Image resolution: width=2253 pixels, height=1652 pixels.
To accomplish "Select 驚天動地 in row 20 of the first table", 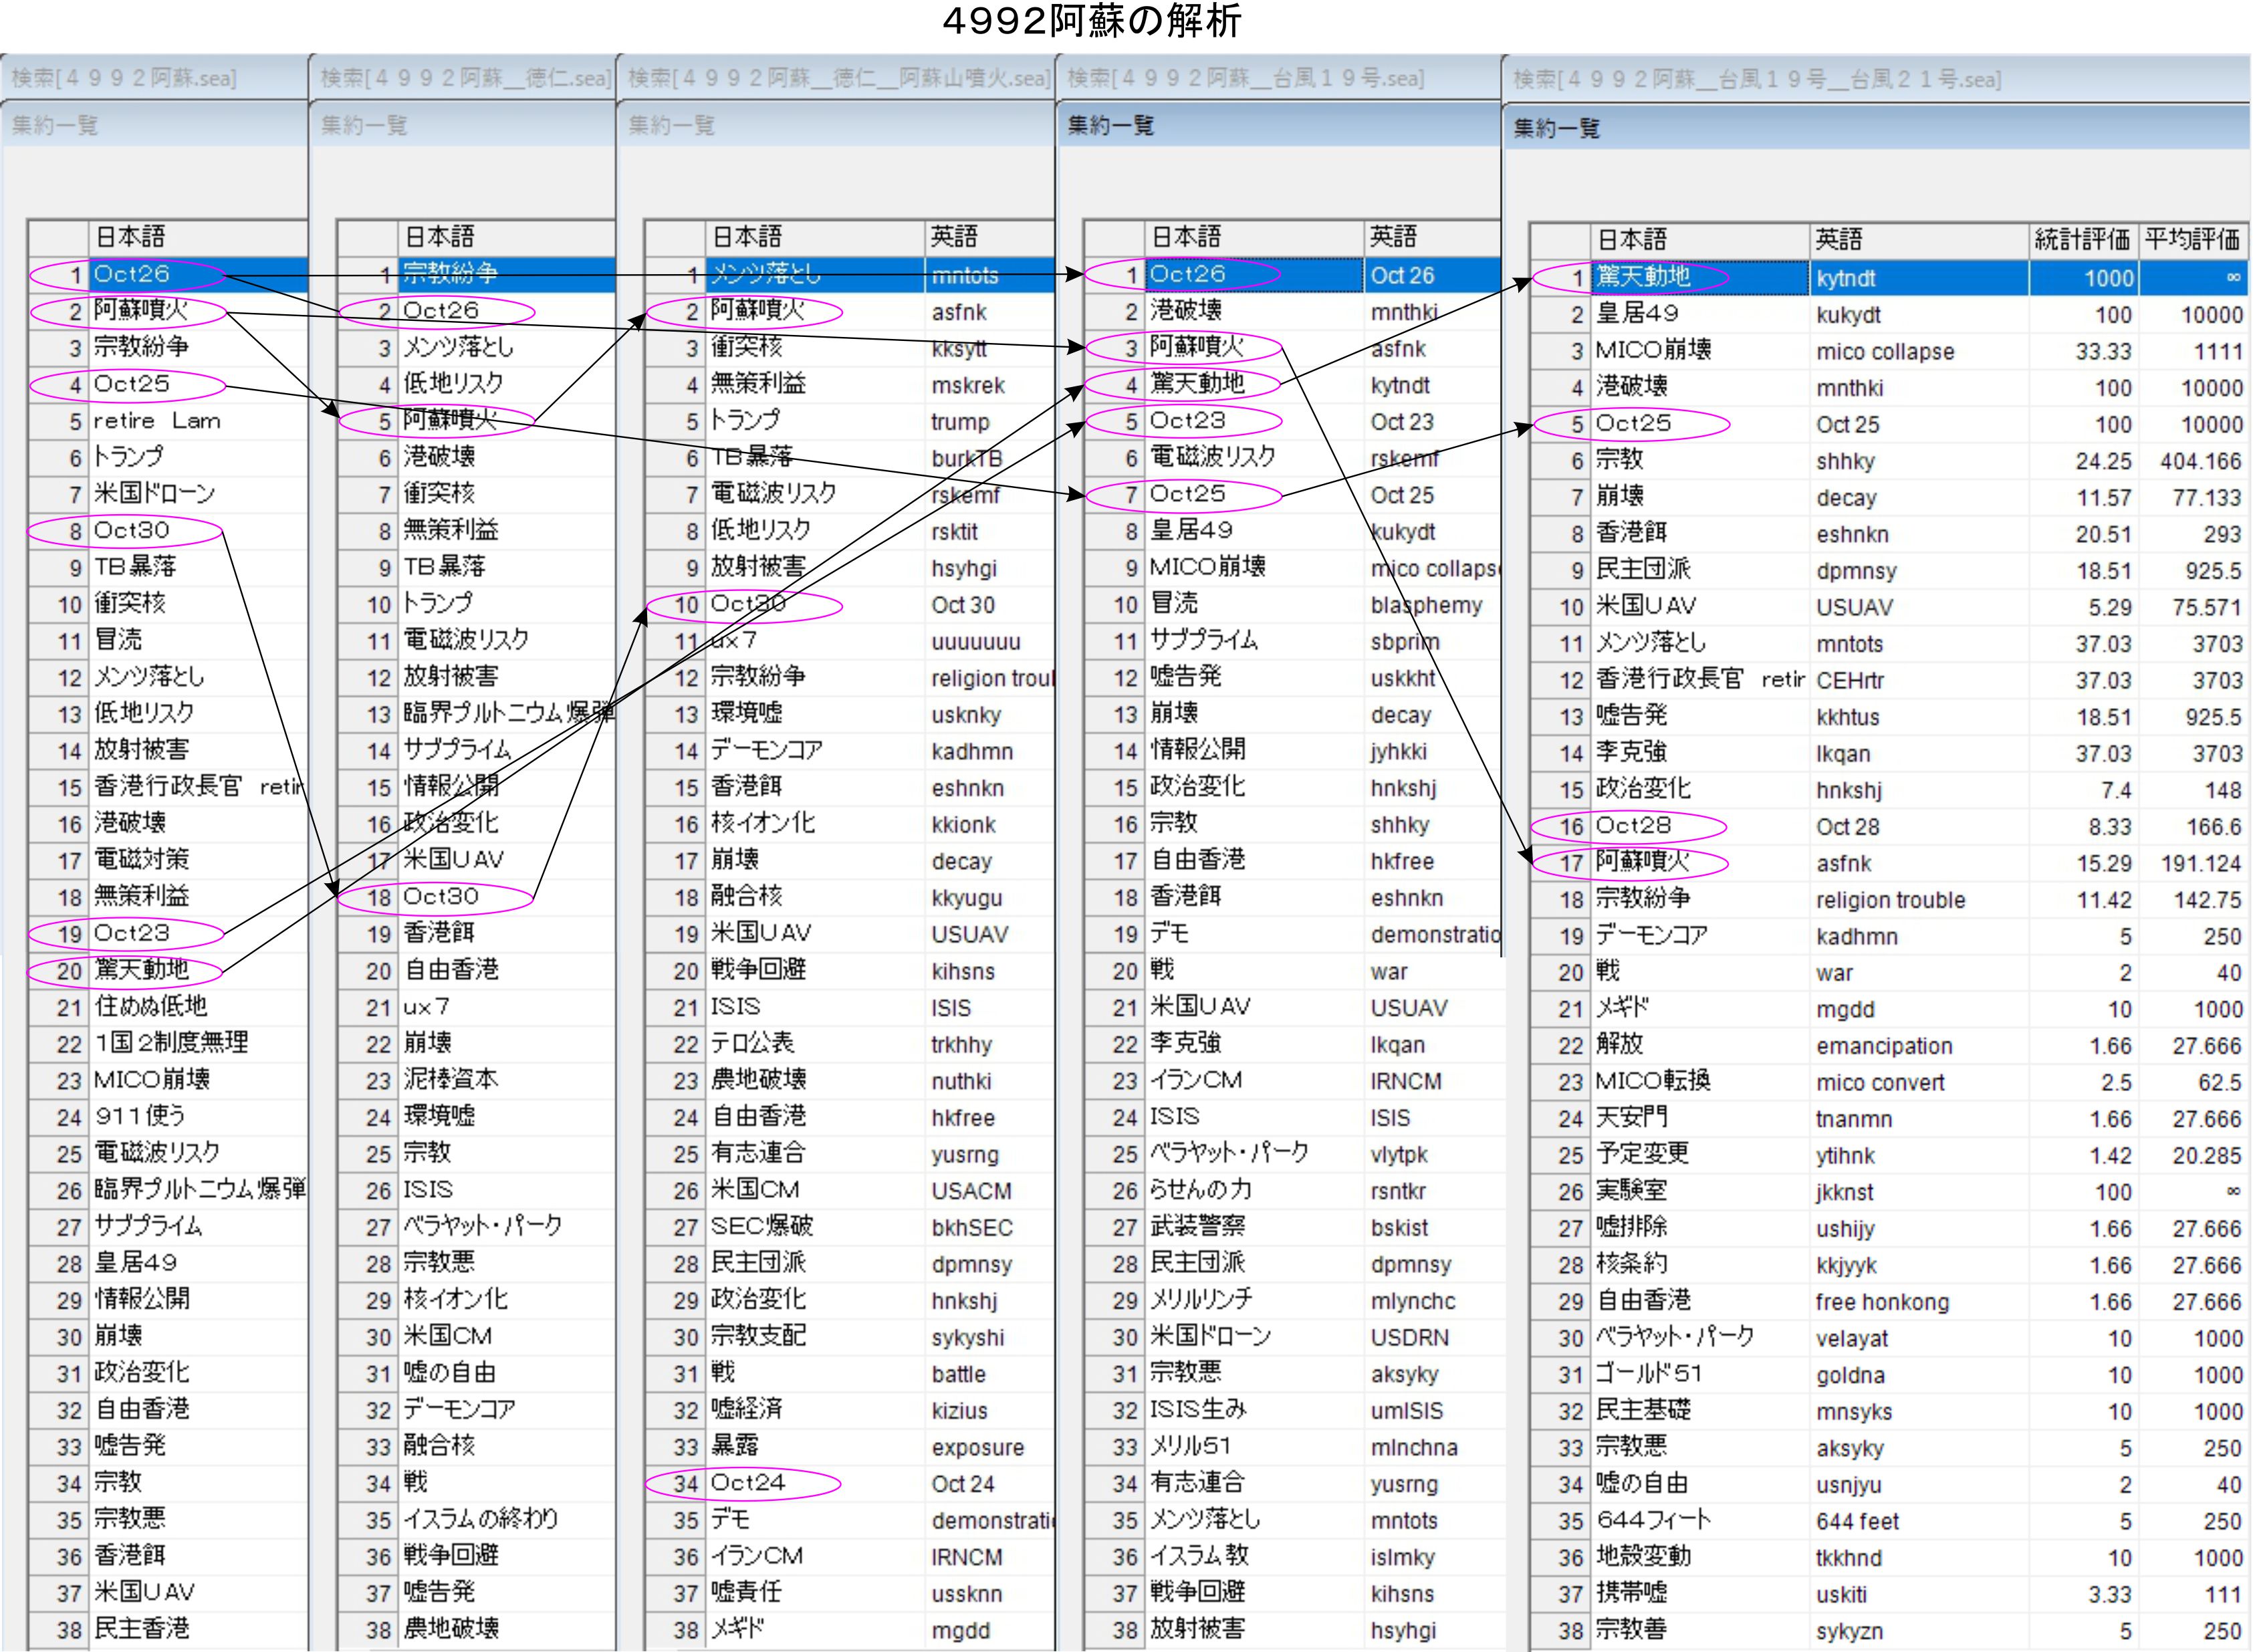I will 141,969.
